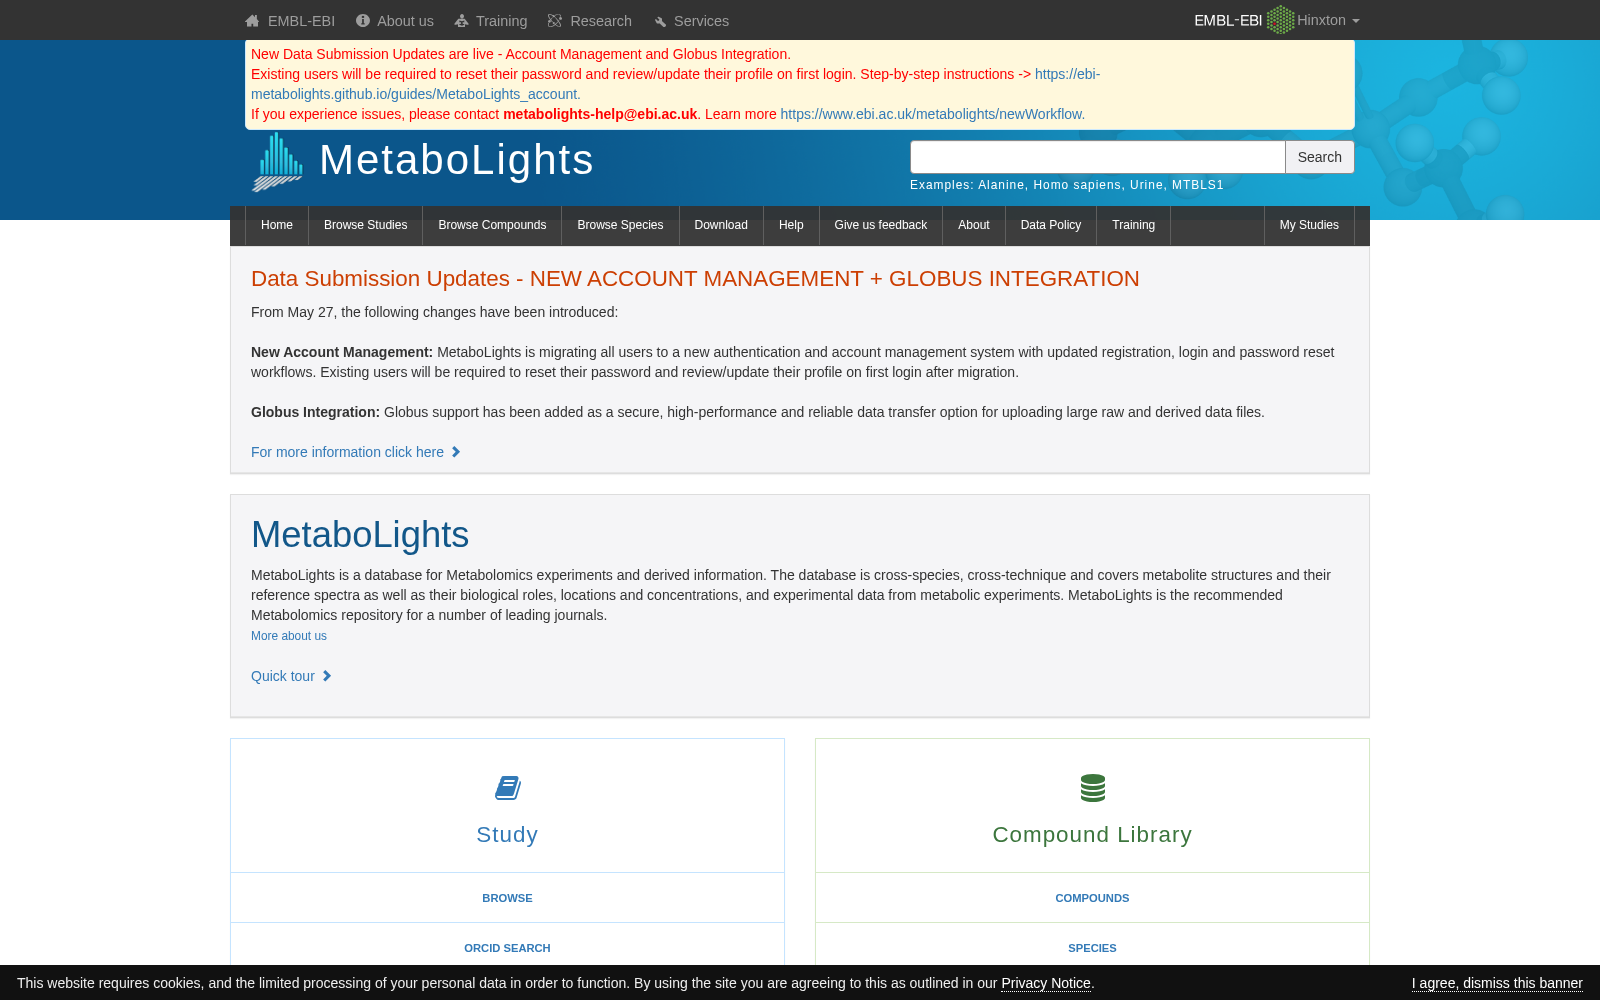Focus the MetaboLights search input field
The height and width of the screenshot is (1000, 1600).
click(1098, 157)
